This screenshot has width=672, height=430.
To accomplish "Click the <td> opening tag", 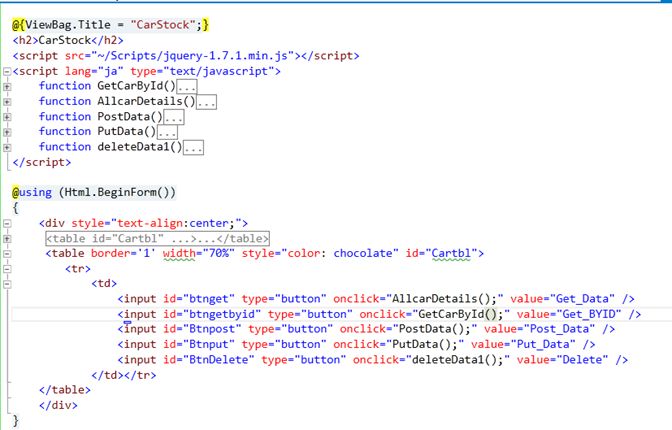I will coord(104,284).
